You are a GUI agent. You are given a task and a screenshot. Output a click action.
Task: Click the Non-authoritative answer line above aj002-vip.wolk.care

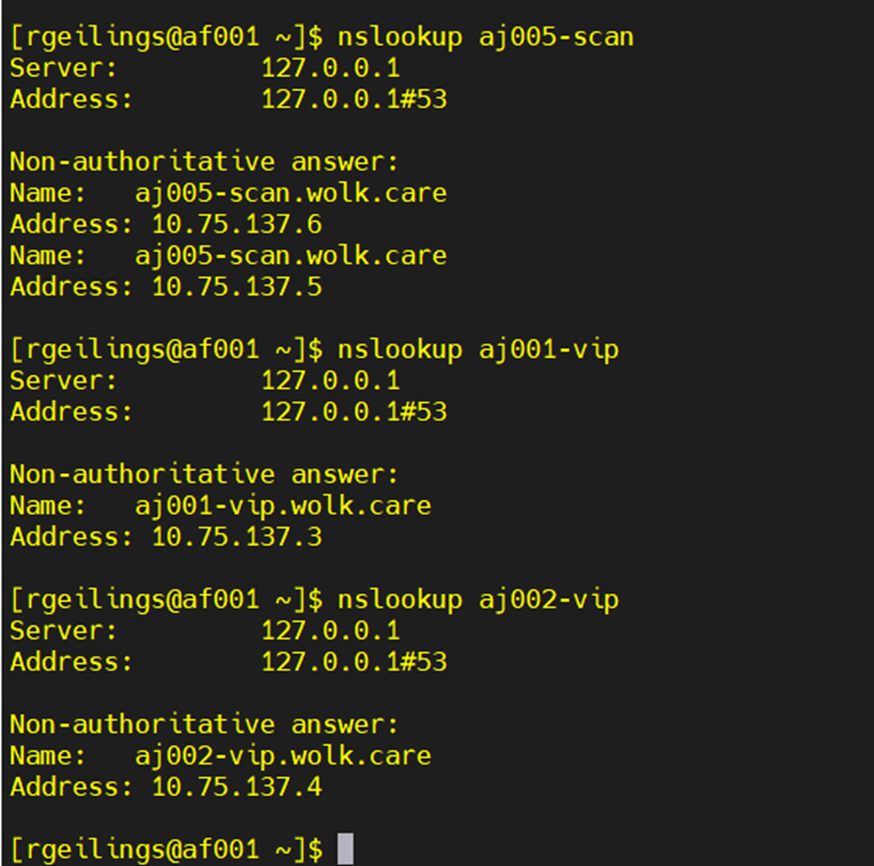pos(204,723)
